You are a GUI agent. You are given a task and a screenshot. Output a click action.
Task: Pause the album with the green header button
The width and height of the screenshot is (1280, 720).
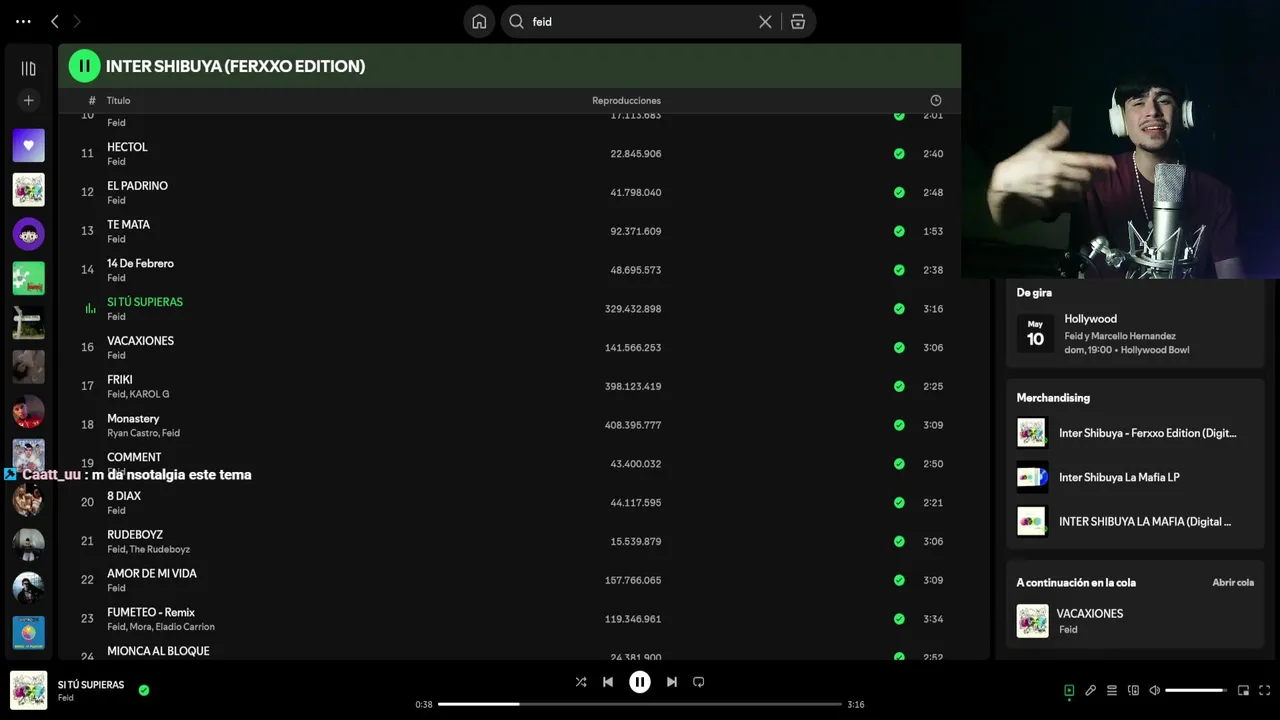click(84, 66)
